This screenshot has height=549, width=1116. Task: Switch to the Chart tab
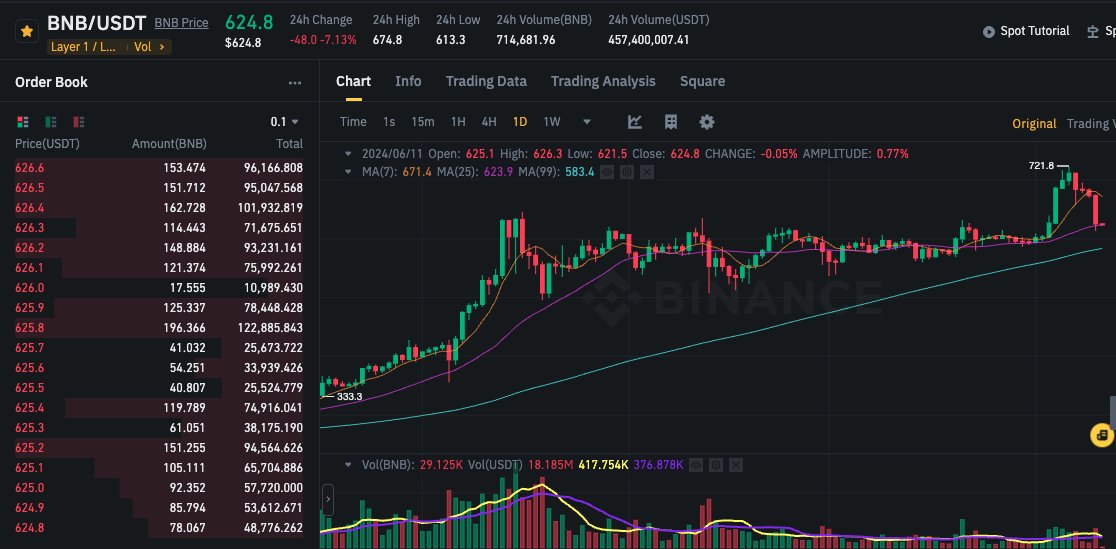coord(354,81)
